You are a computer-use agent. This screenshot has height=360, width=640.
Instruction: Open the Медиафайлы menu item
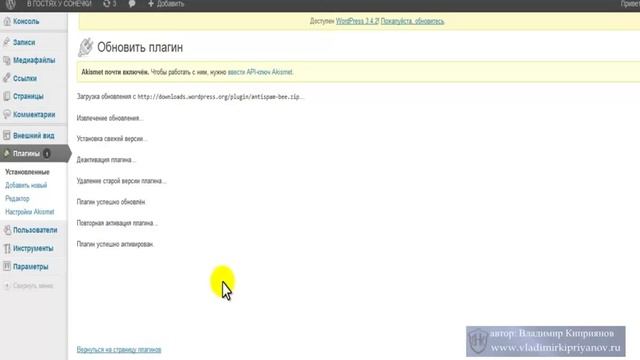(34, 60)
